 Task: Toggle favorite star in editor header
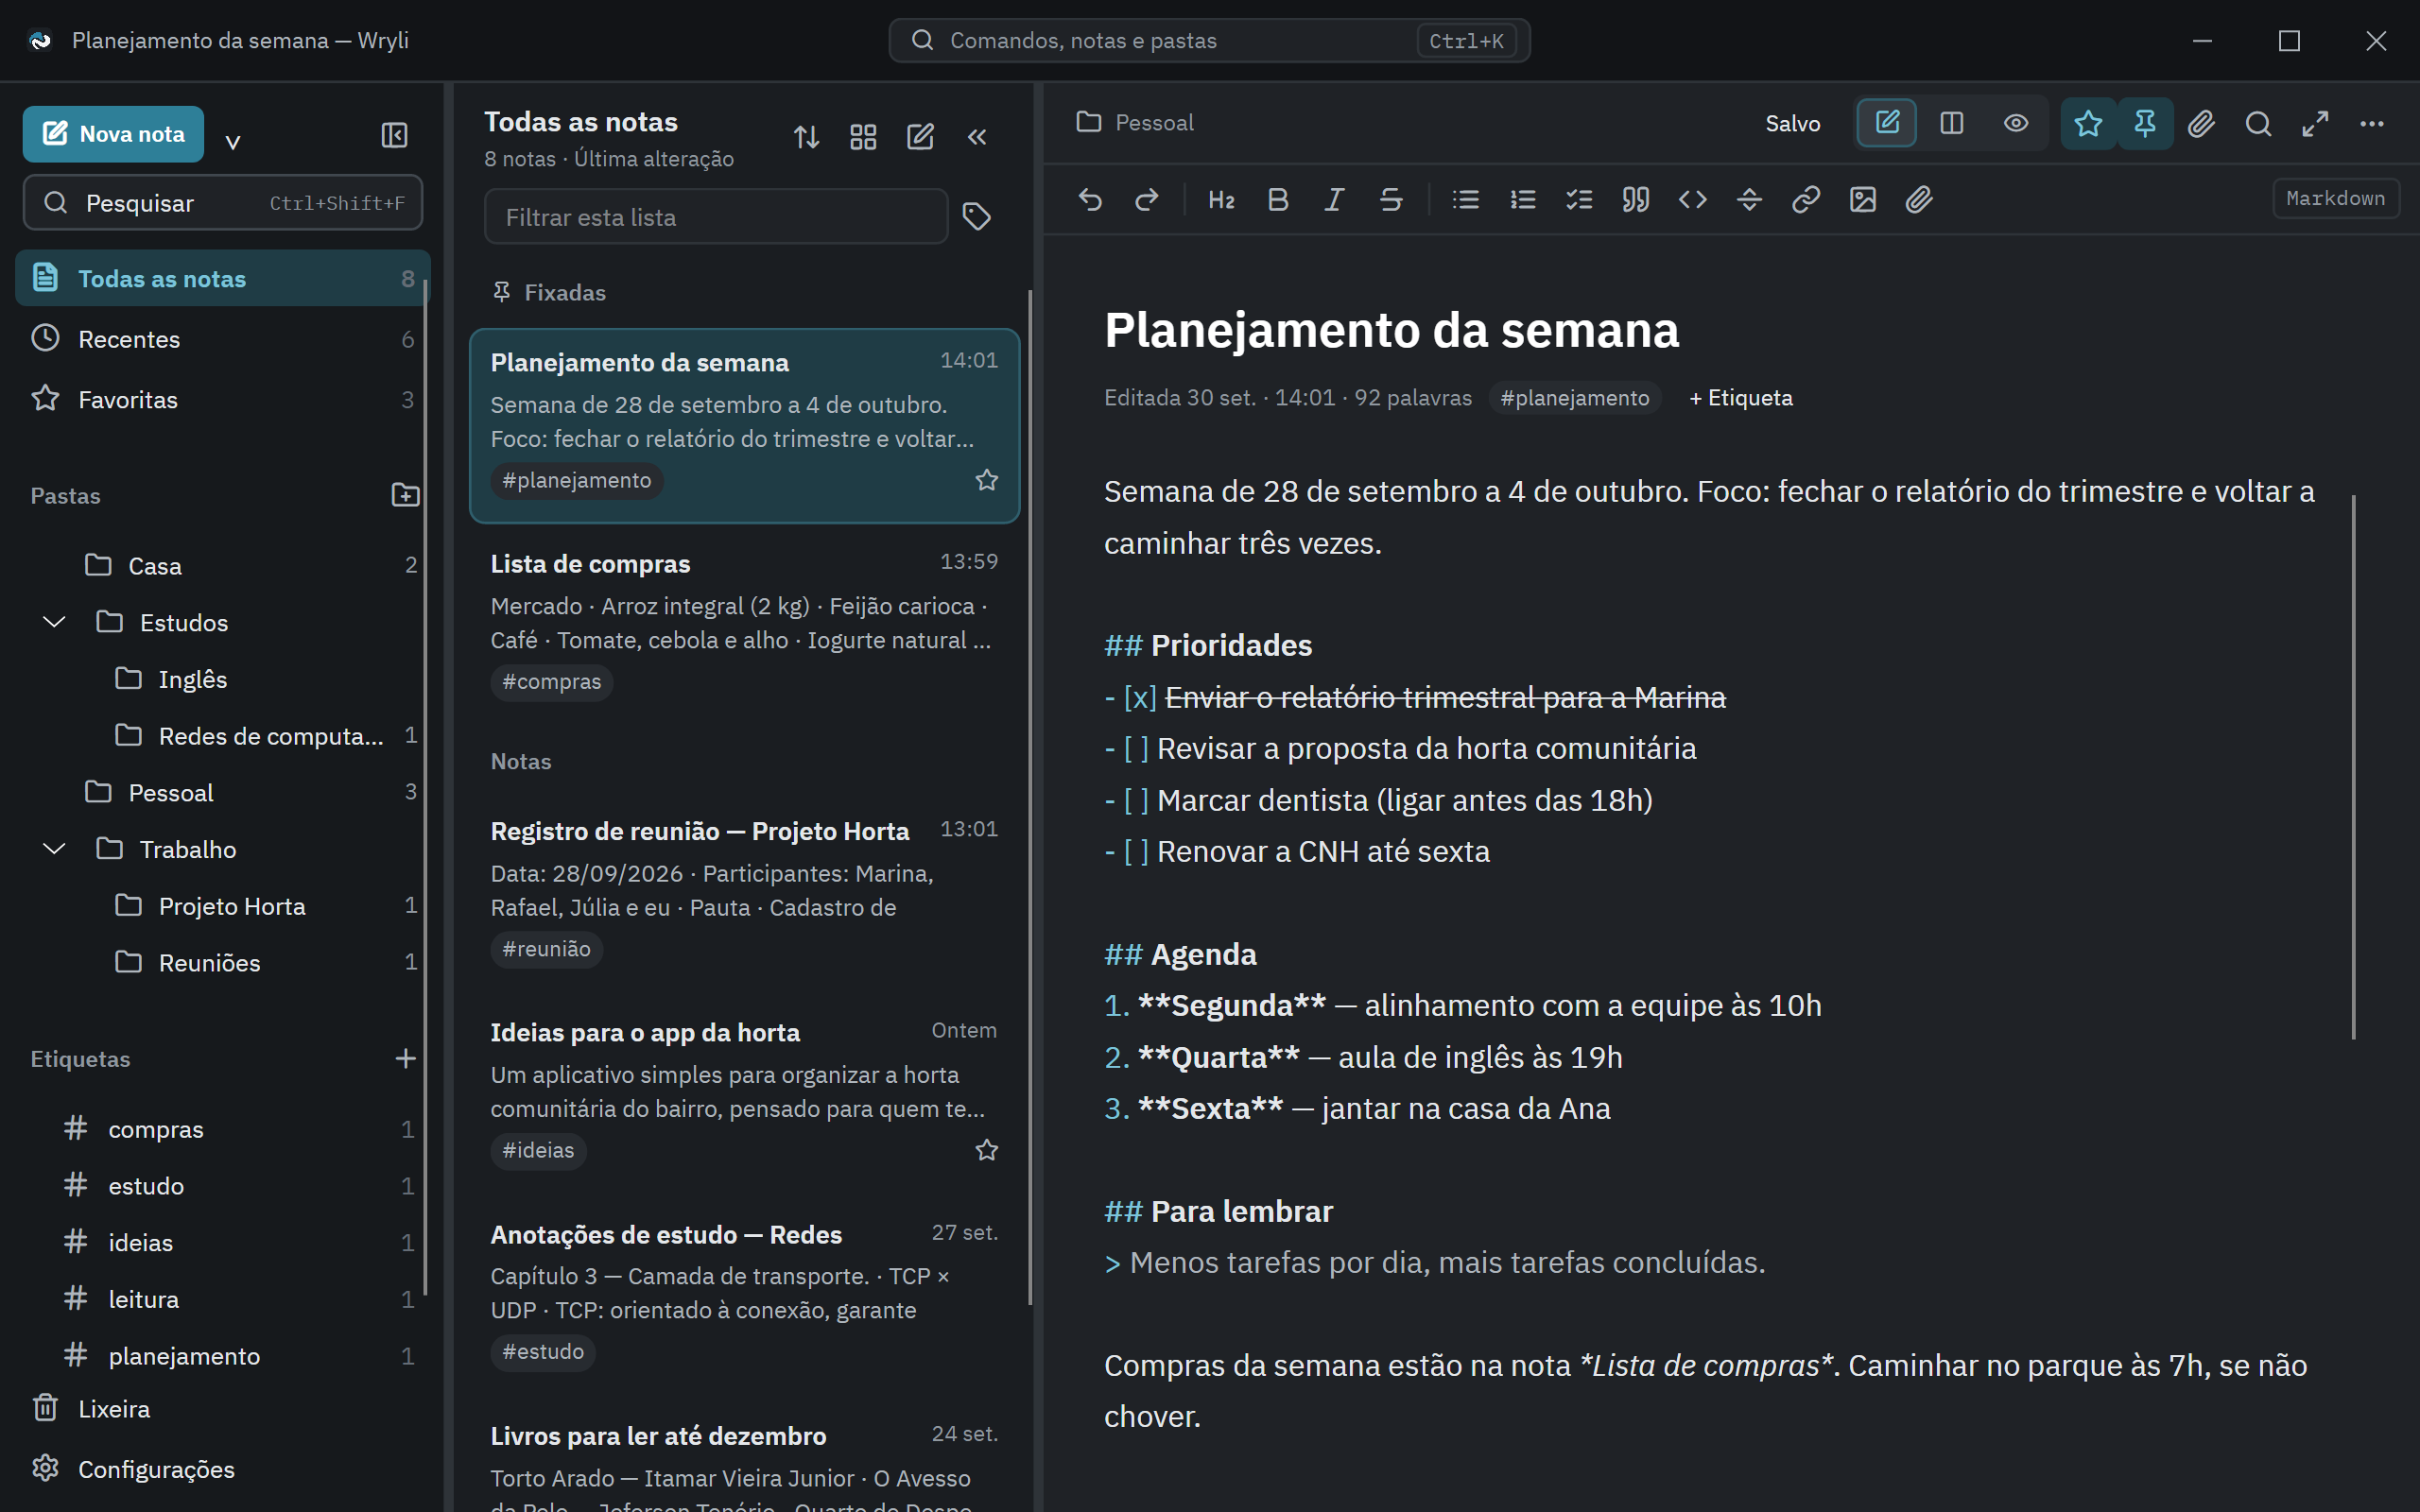tap(2088, 124)
